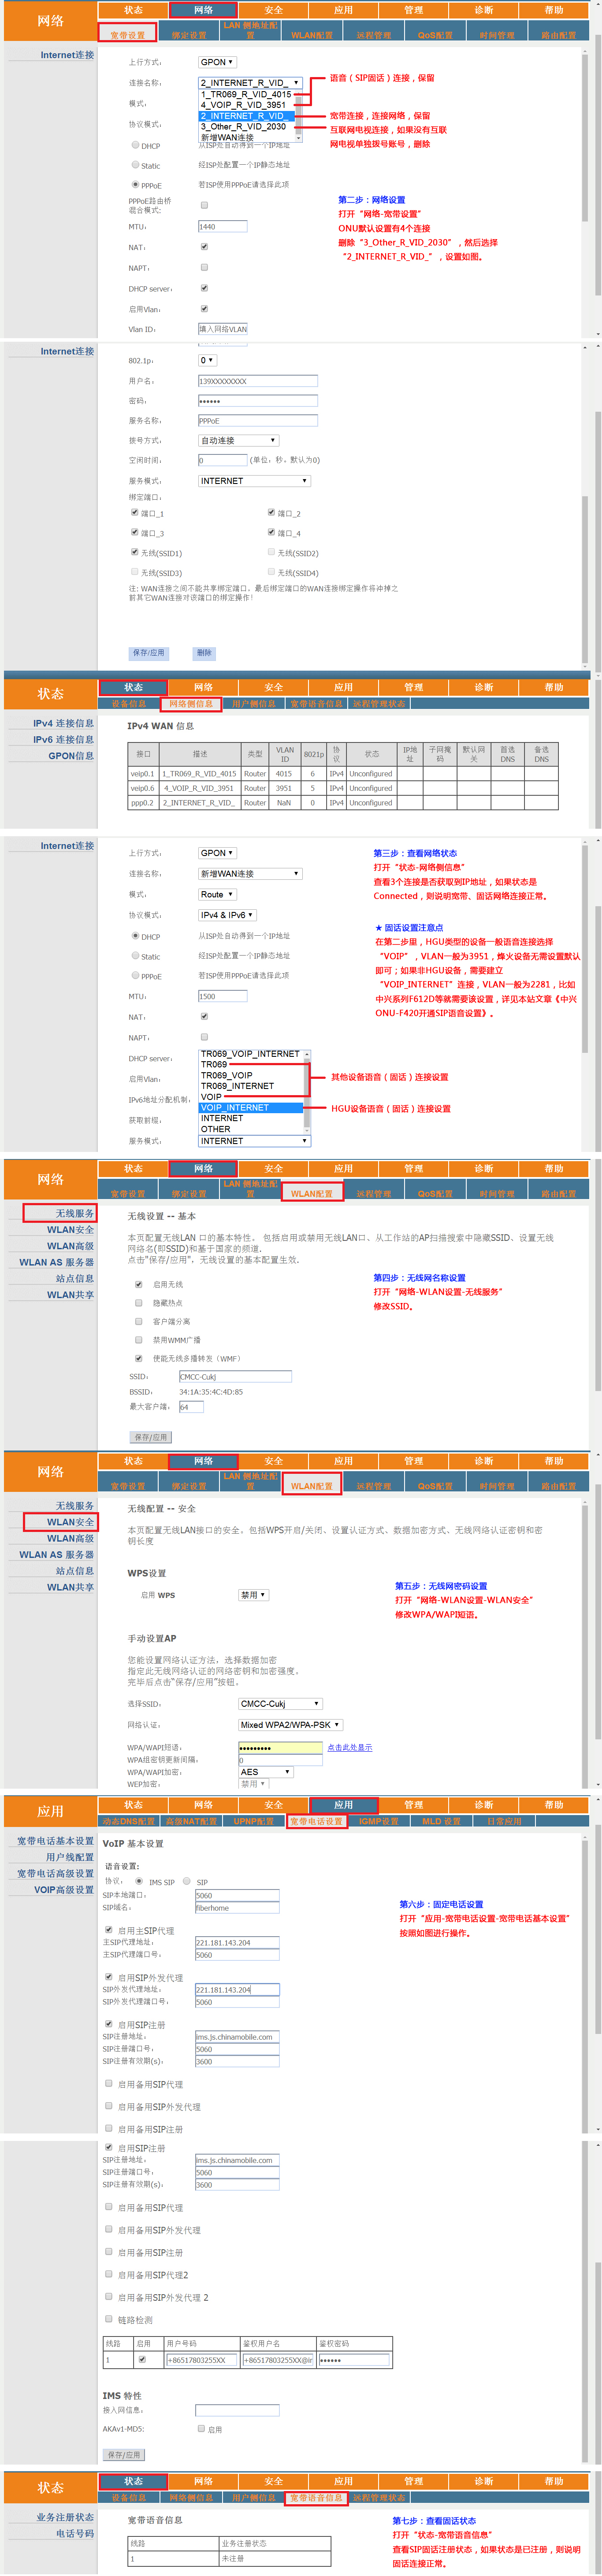Click the 4_VOIP_R_VID_3951 table cell
Image resolution: width=602 pixels, height=2576 pixels.
pos(200,788)
